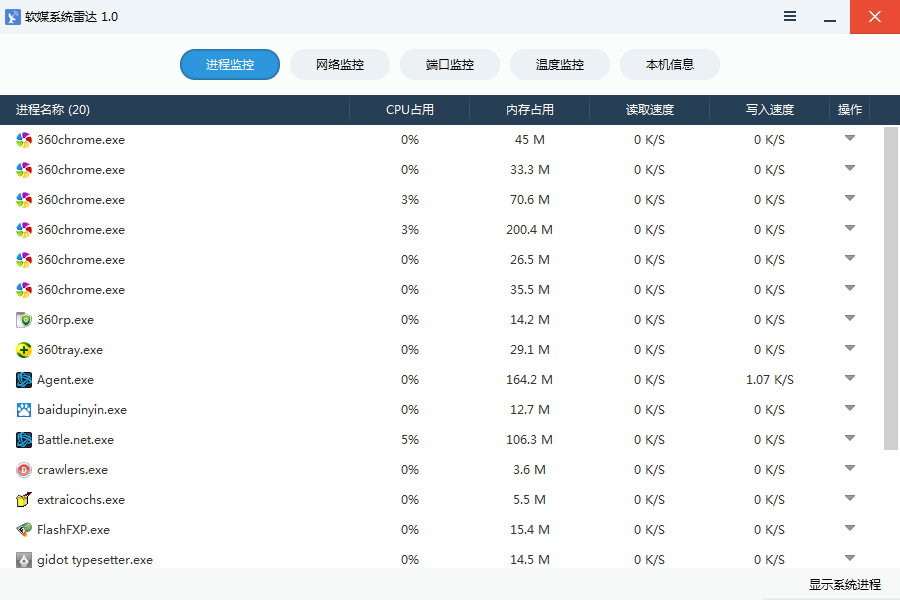Sort by 写入速度 column header
900x600 pixels.
tap(769, 110)
